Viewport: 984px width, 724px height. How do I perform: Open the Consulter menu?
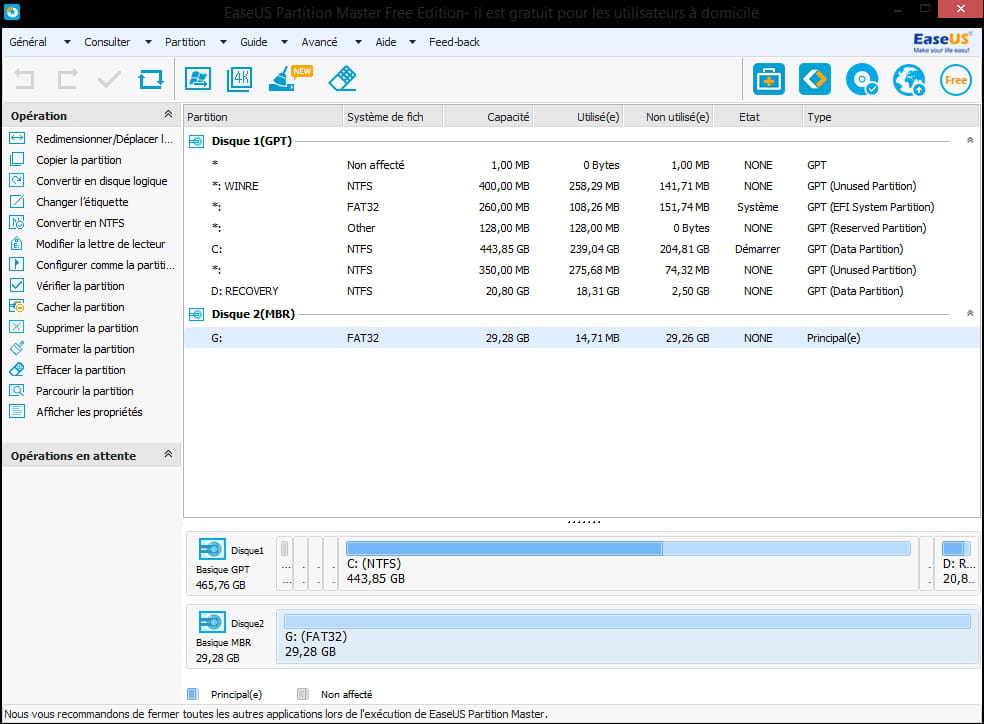tap(107, 42)
